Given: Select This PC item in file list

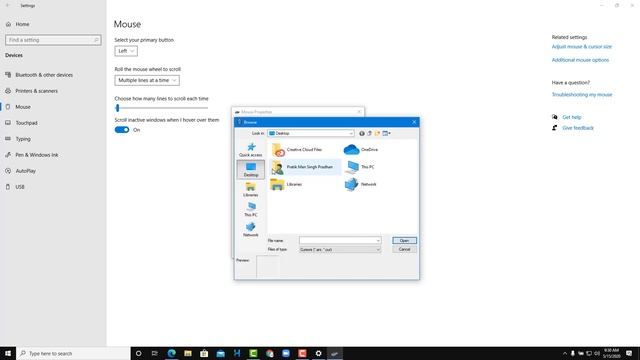Looking at the screenshot, I should tap(360, 167).
